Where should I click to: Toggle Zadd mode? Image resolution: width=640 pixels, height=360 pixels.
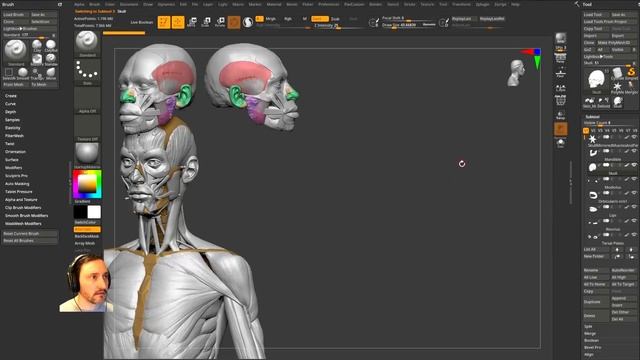(x=320, y=19)
